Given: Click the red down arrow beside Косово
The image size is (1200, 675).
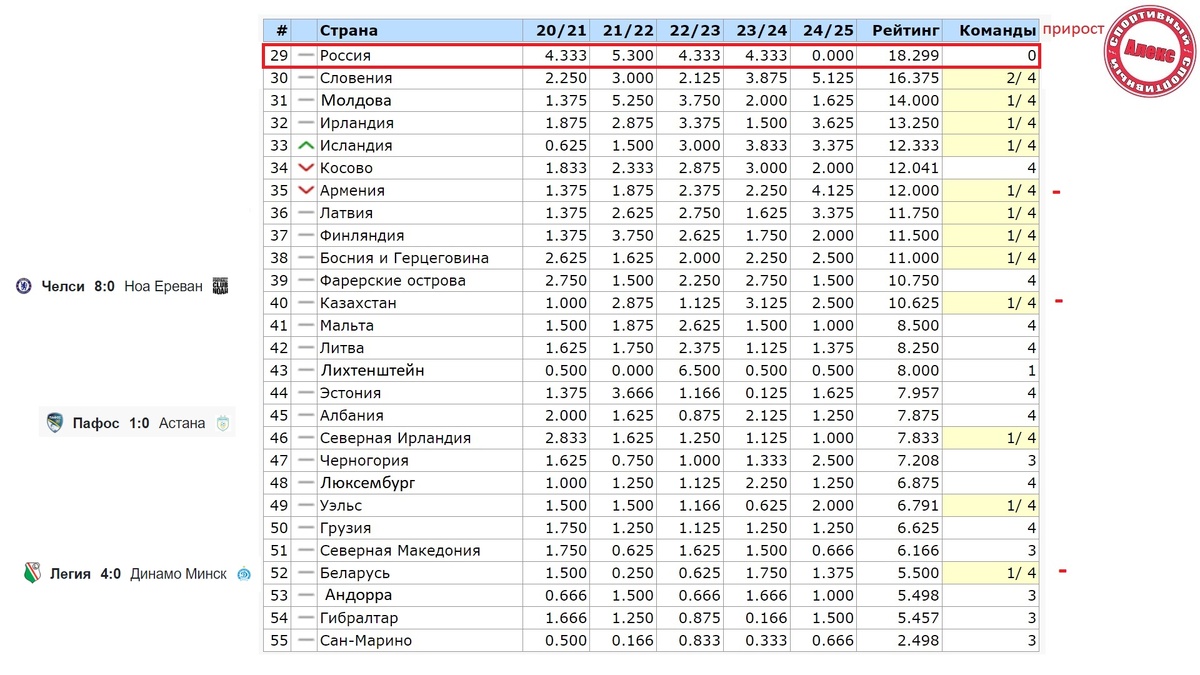Looking at the screenshot, I should point(306,168).
